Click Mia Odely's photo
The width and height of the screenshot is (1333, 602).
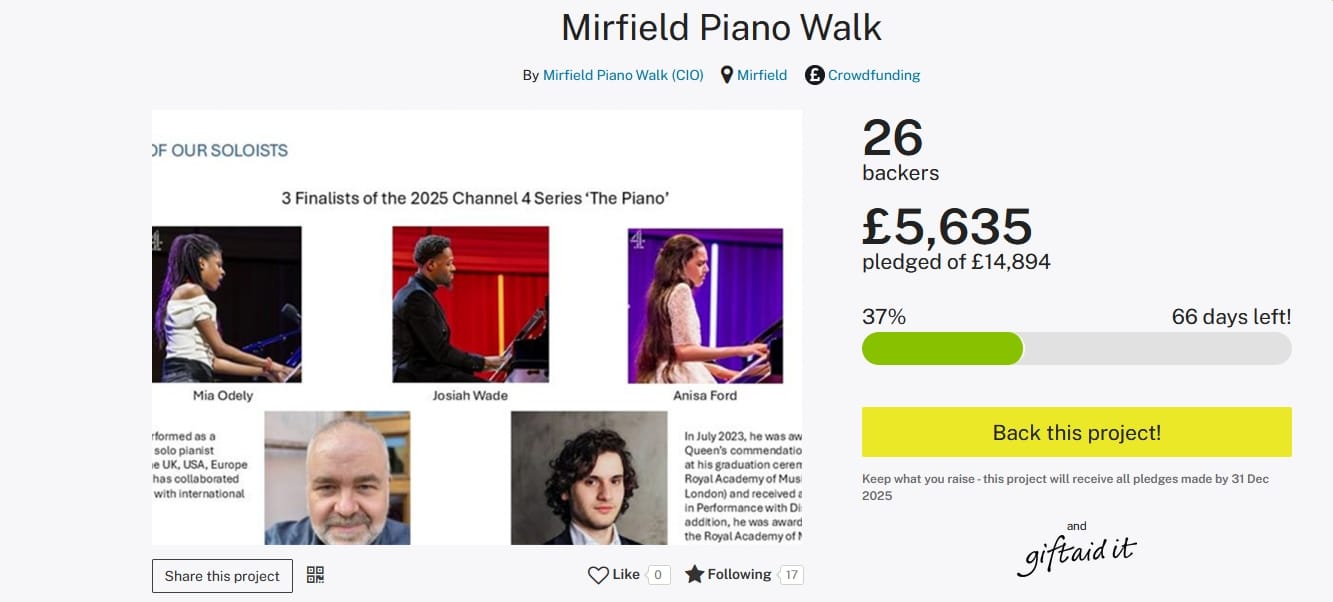[x=226, y=304]
